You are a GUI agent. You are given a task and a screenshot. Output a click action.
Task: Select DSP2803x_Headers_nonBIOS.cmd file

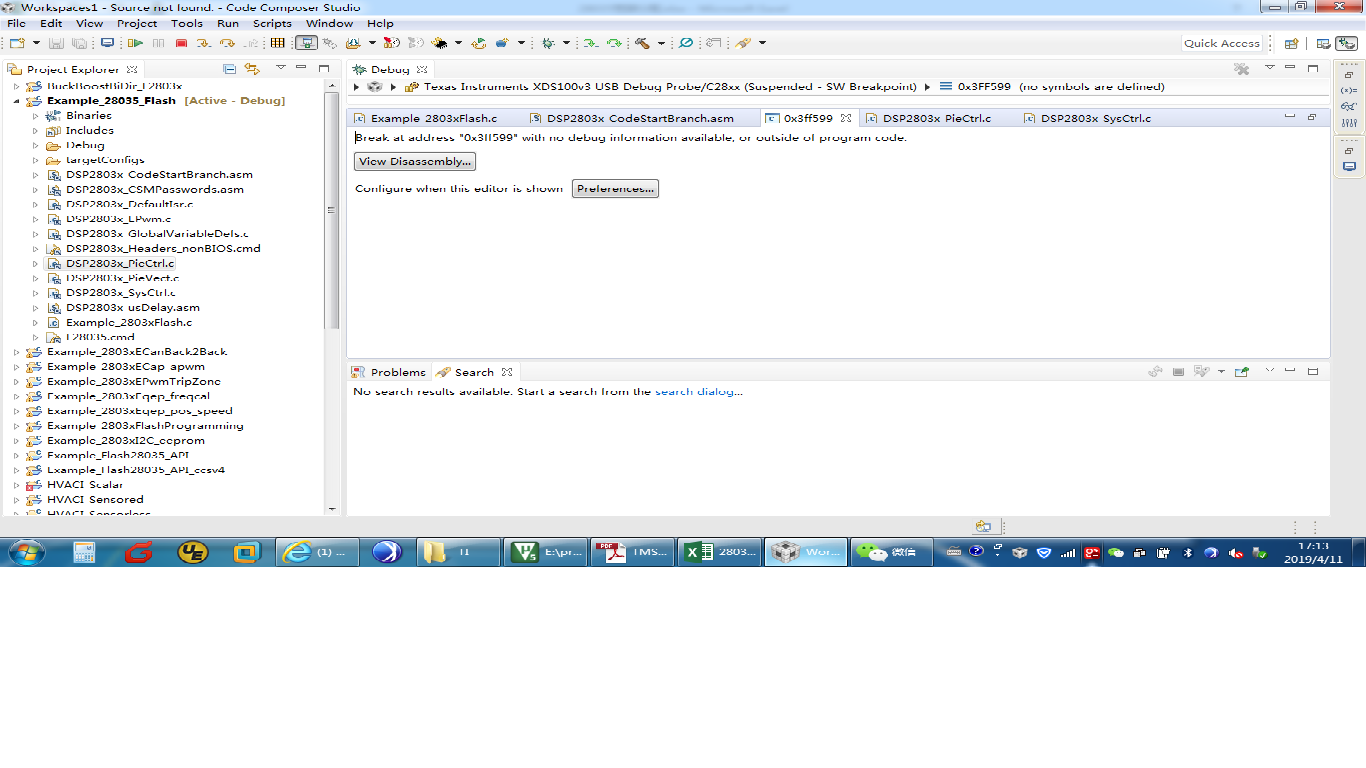point(163,249)
